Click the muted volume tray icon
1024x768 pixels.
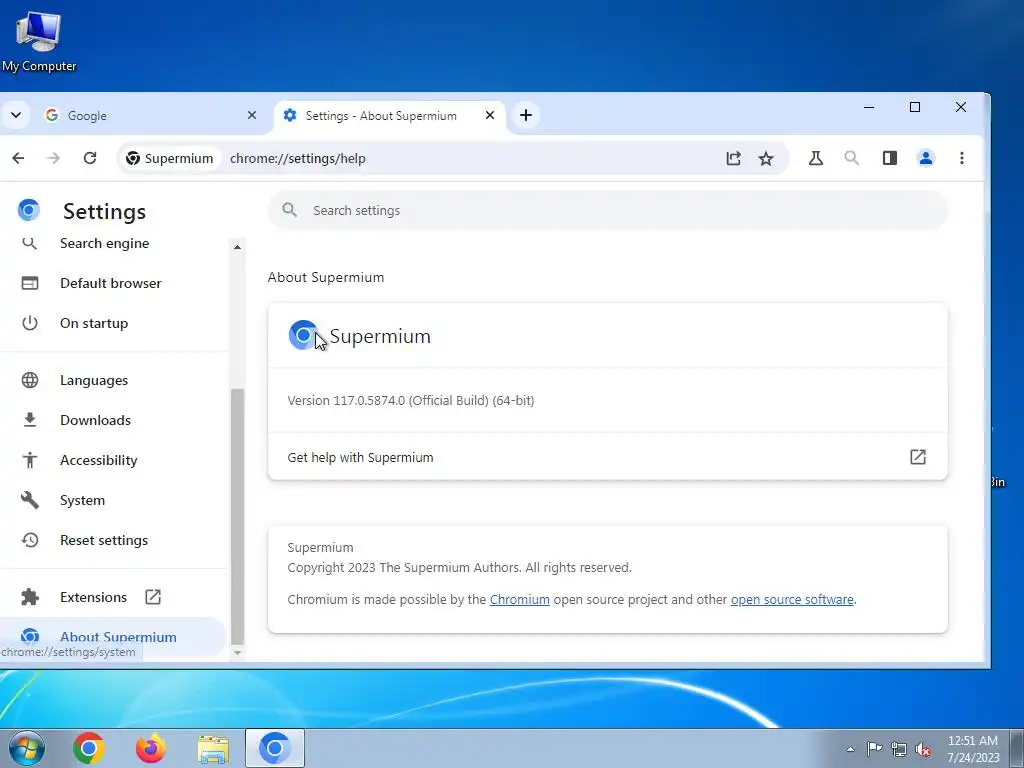[923, 749]
